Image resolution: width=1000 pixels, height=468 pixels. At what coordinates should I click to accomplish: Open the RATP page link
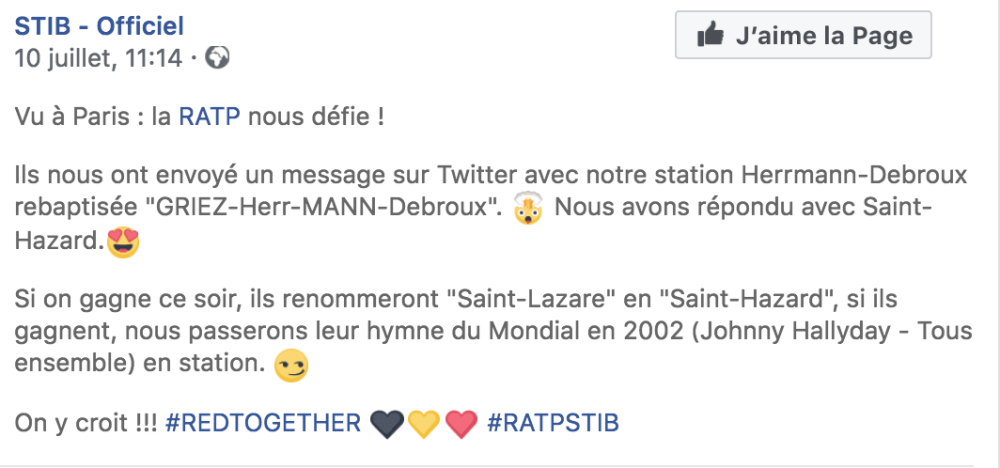(210, 117)
